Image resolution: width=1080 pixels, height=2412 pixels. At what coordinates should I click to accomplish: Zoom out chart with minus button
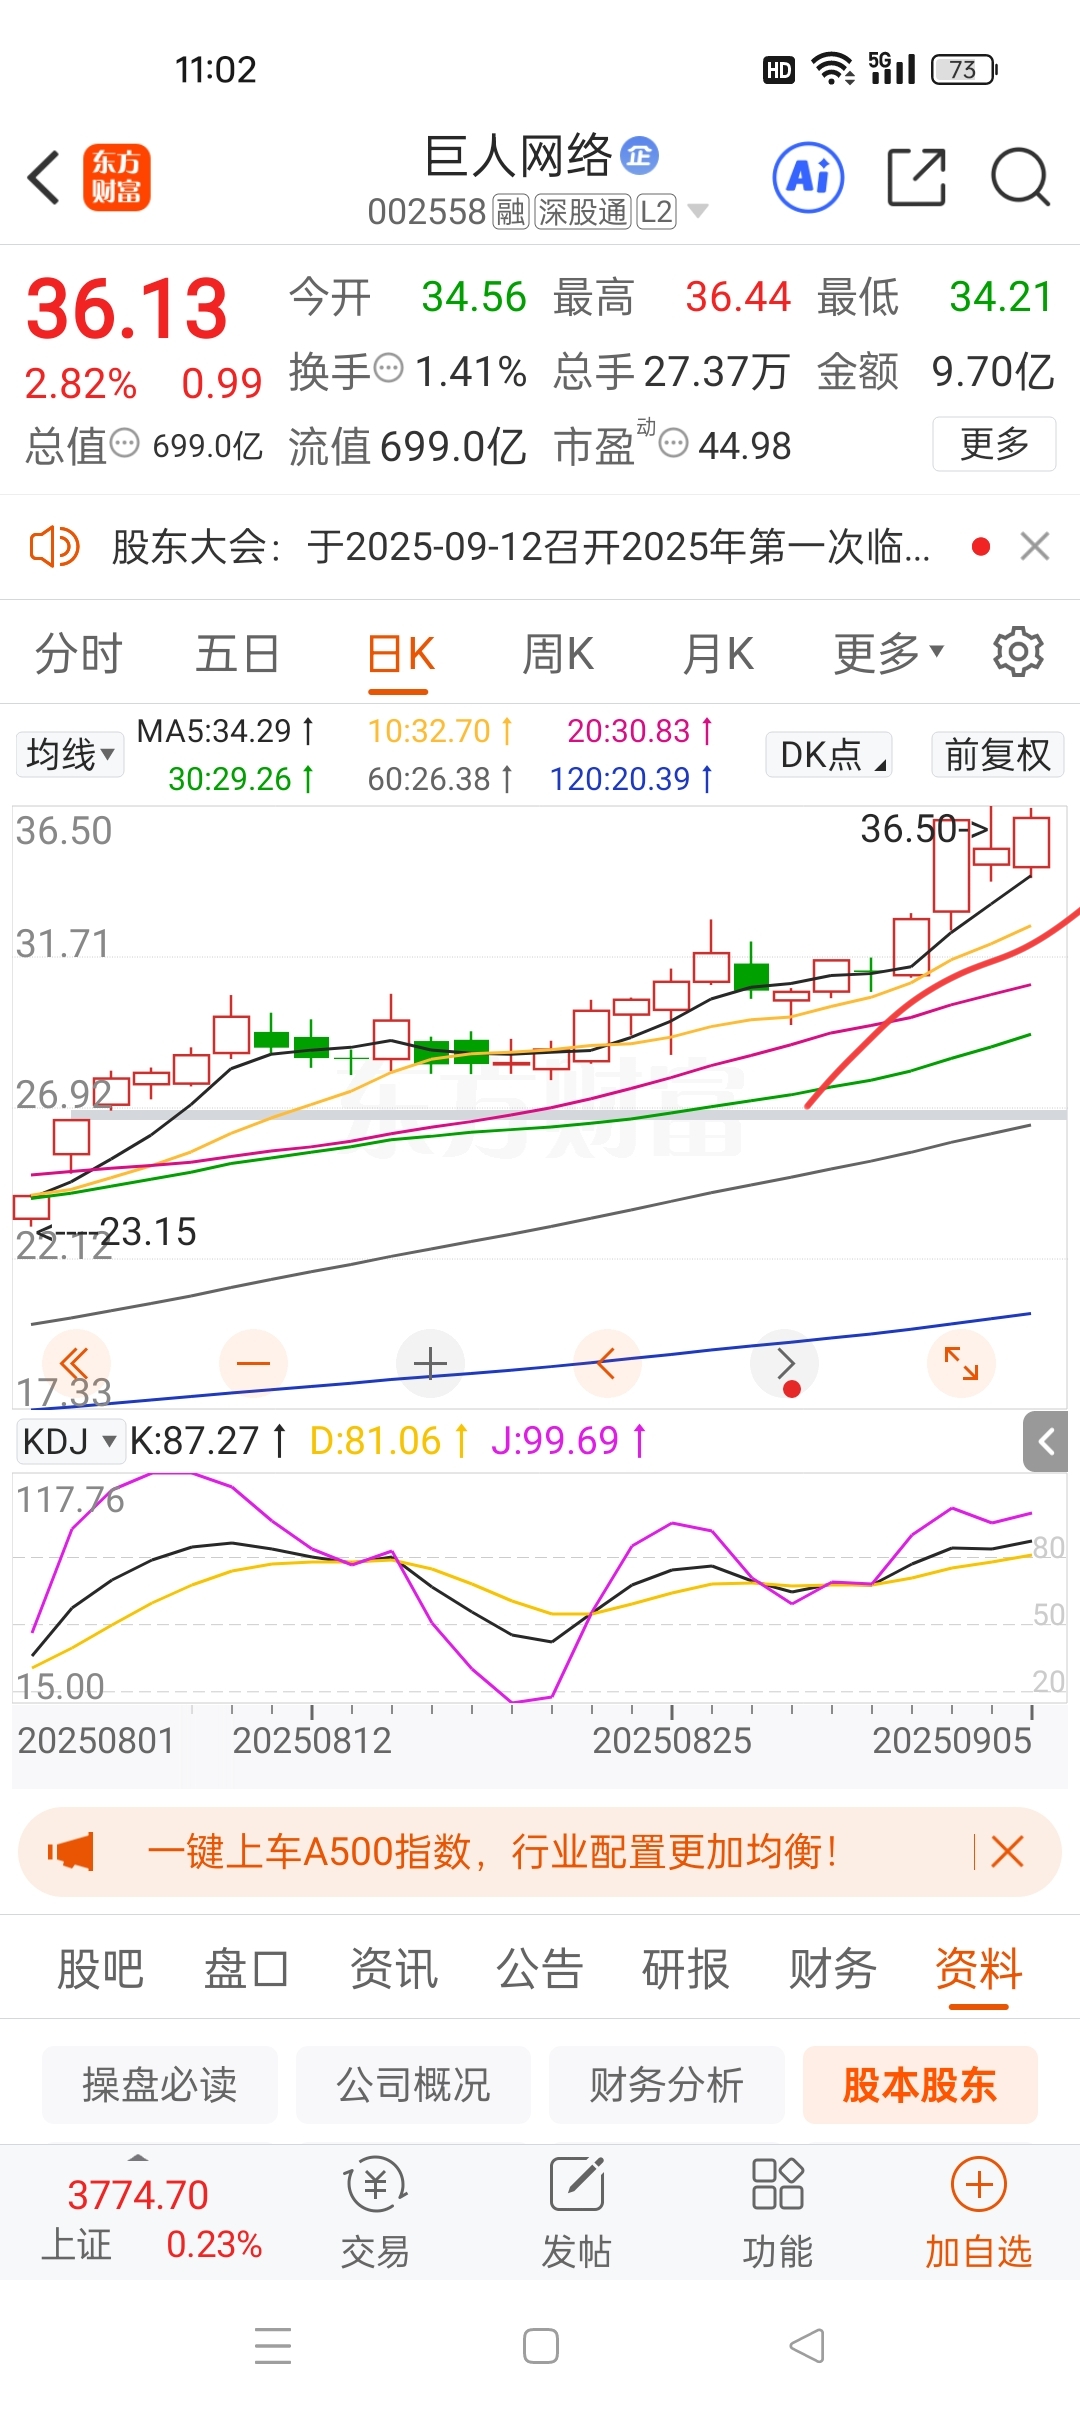(253, 1364)
